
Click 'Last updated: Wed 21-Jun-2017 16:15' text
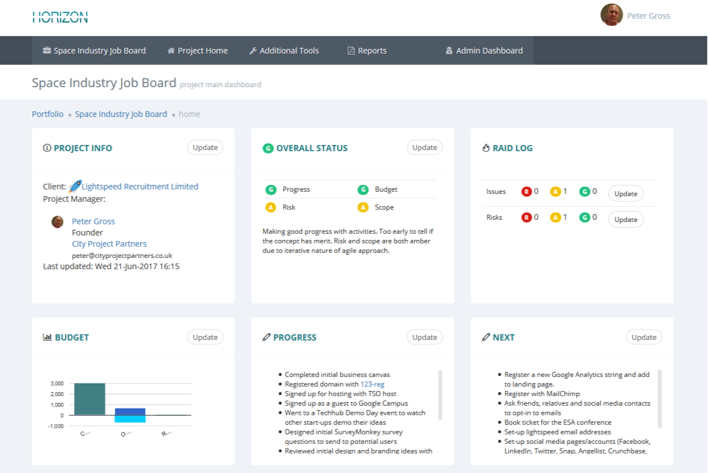[x=111, y=266]
